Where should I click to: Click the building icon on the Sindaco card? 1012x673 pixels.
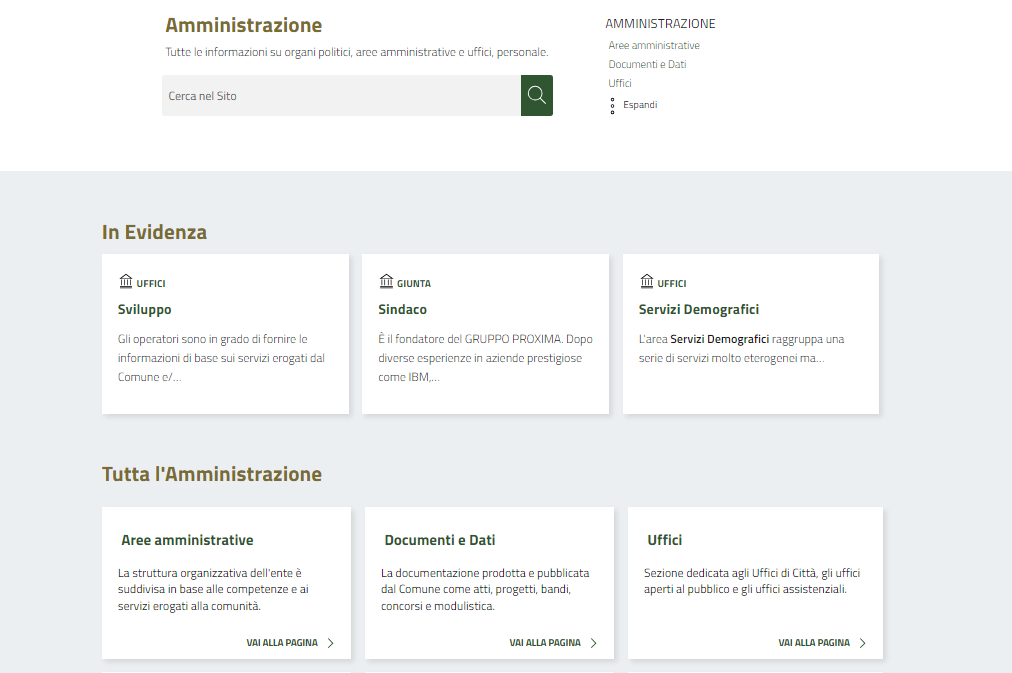pos(386,282)
